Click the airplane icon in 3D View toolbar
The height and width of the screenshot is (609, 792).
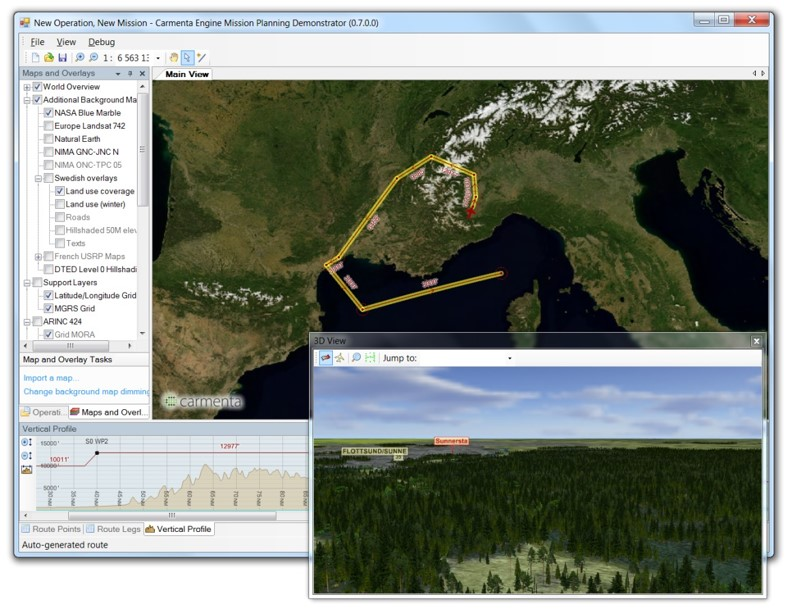point(339,358)
